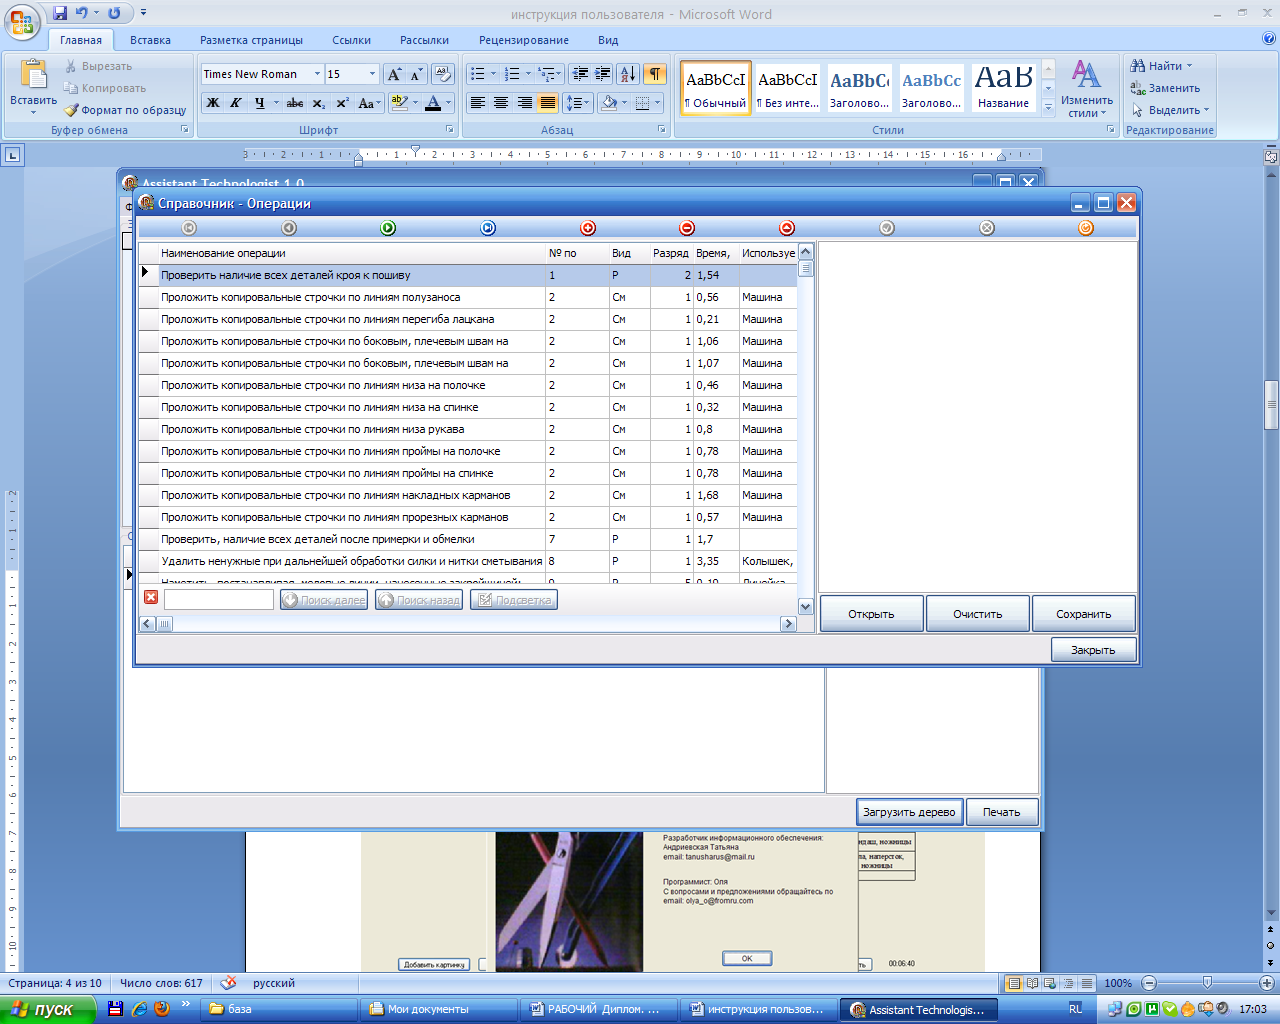Decrease paragraph indent
Screen dimensions: 1280x1024
pos(580,74)
